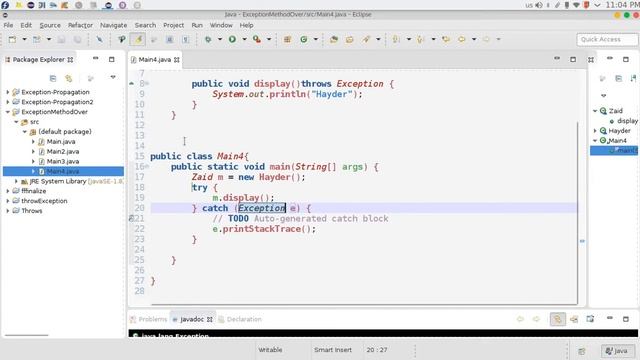Click the 11:04 PM clock
The width and height of the screenshot is (640, 360).
(x=622, y=5)
